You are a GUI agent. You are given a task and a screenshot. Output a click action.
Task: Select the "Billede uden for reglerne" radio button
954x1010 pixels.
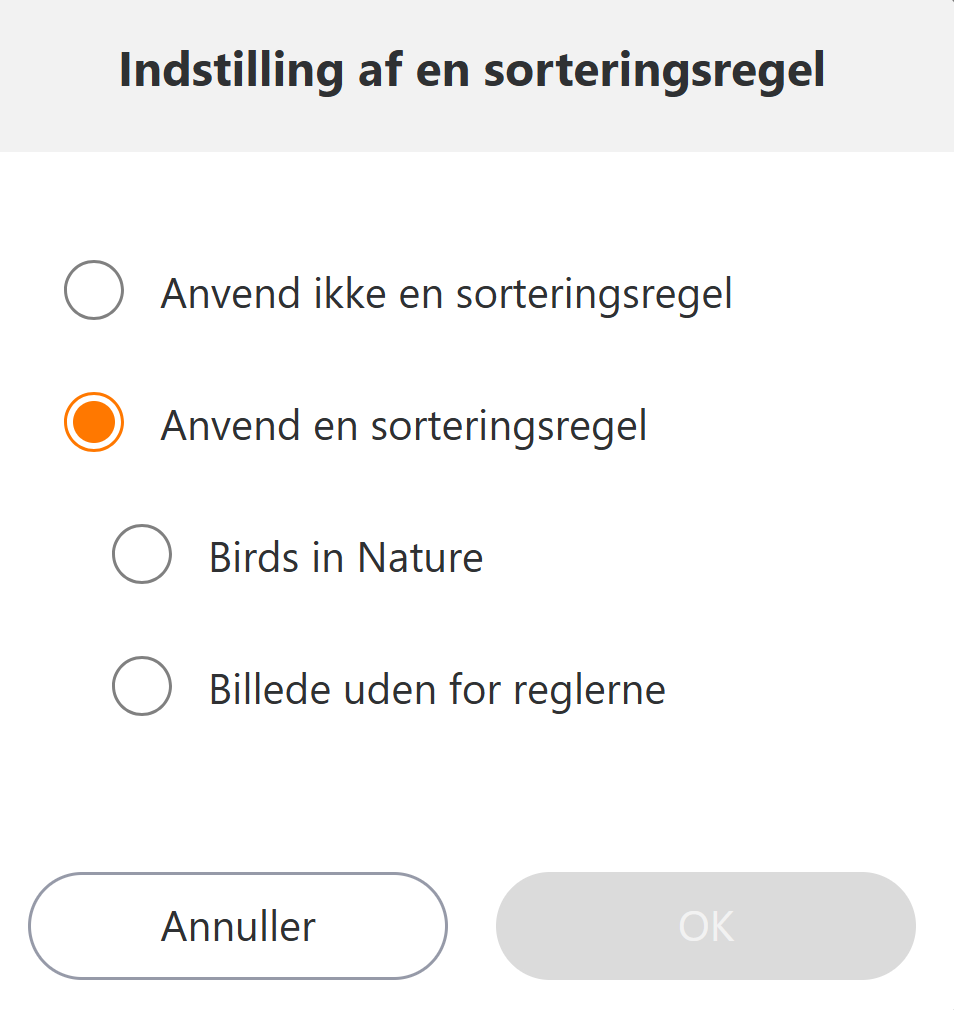pyautogui.click(x=142, y=686)
